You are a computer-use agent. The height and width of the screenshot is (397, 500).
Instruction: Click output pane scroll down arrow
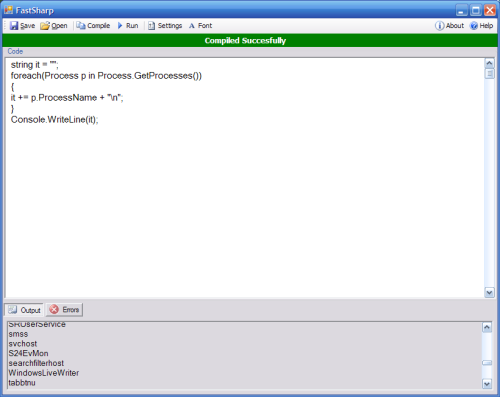pyautogui.click(x=487, y=384)
